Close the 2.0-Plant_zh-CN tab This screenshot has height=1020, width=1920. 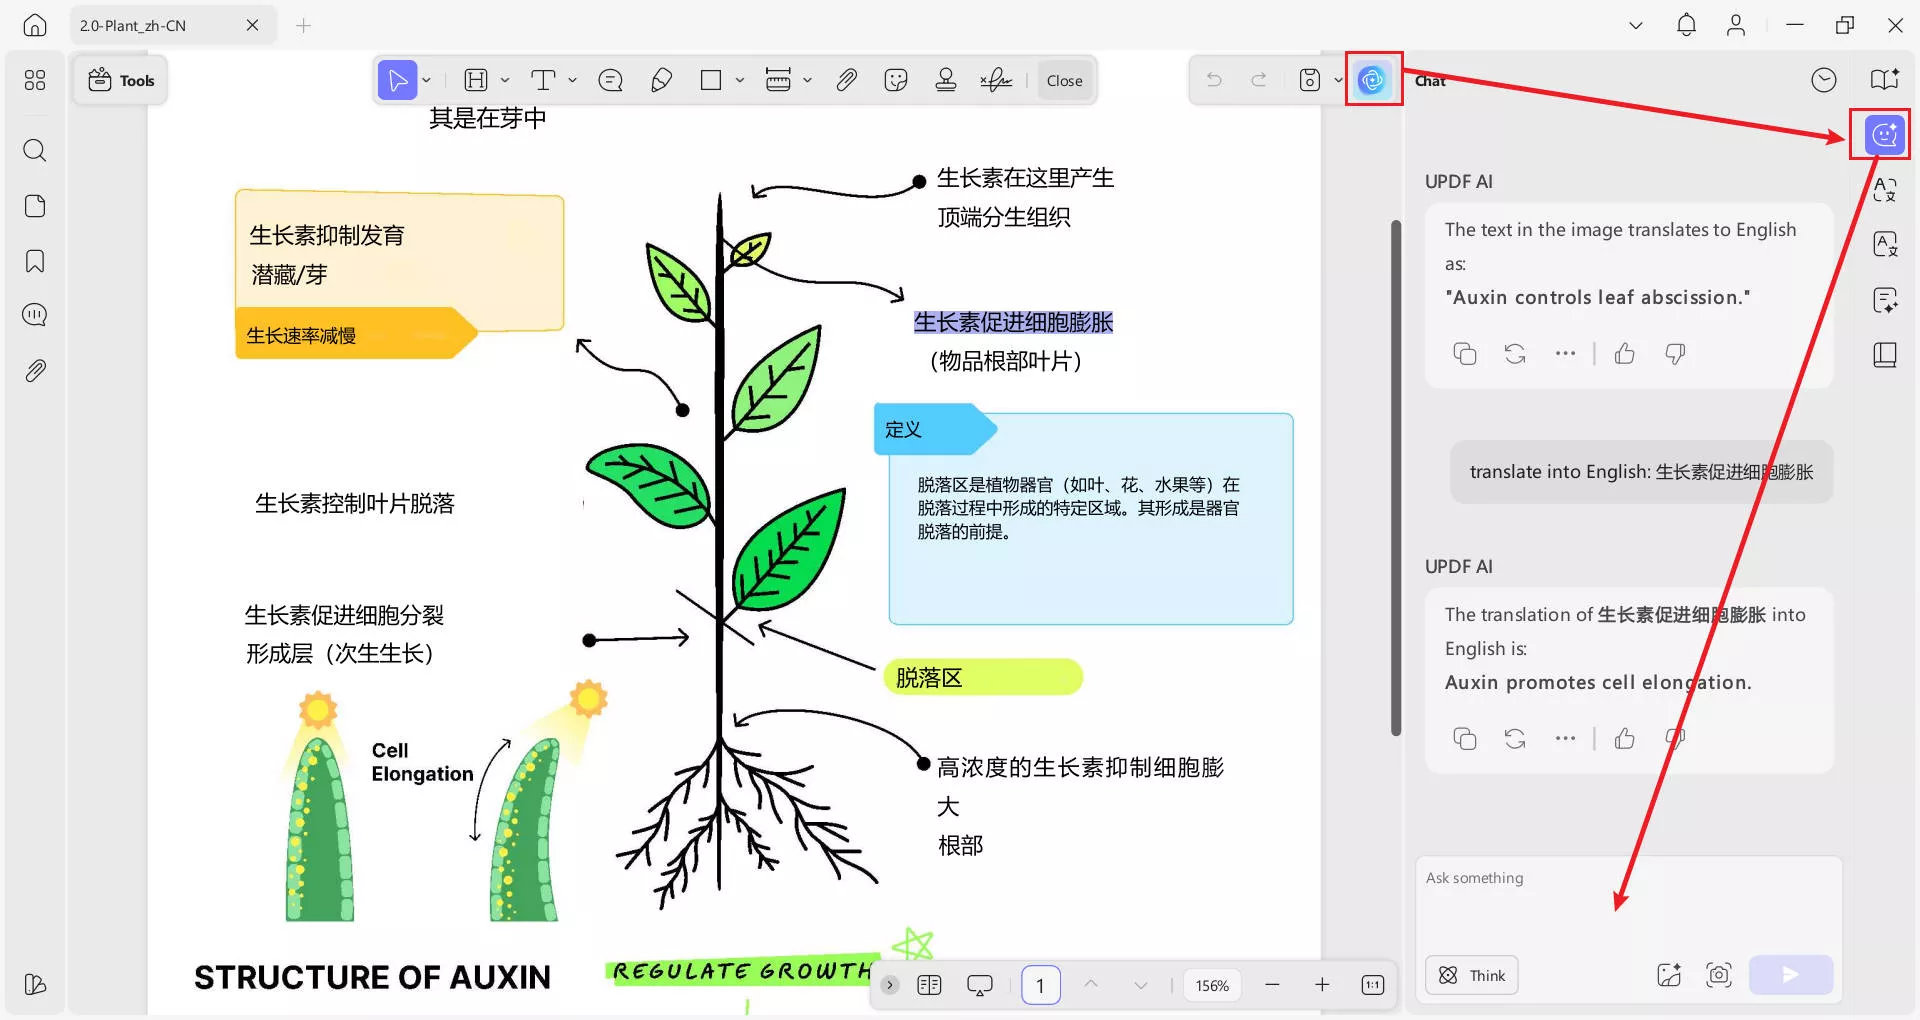pos(252,25)
